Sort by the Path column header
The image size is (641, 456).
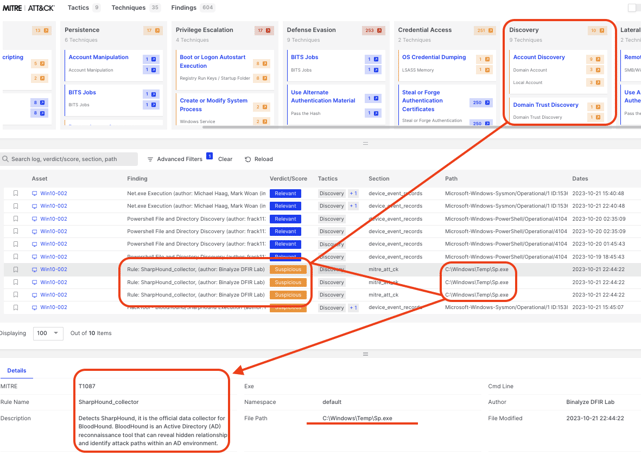coord(451,179)
